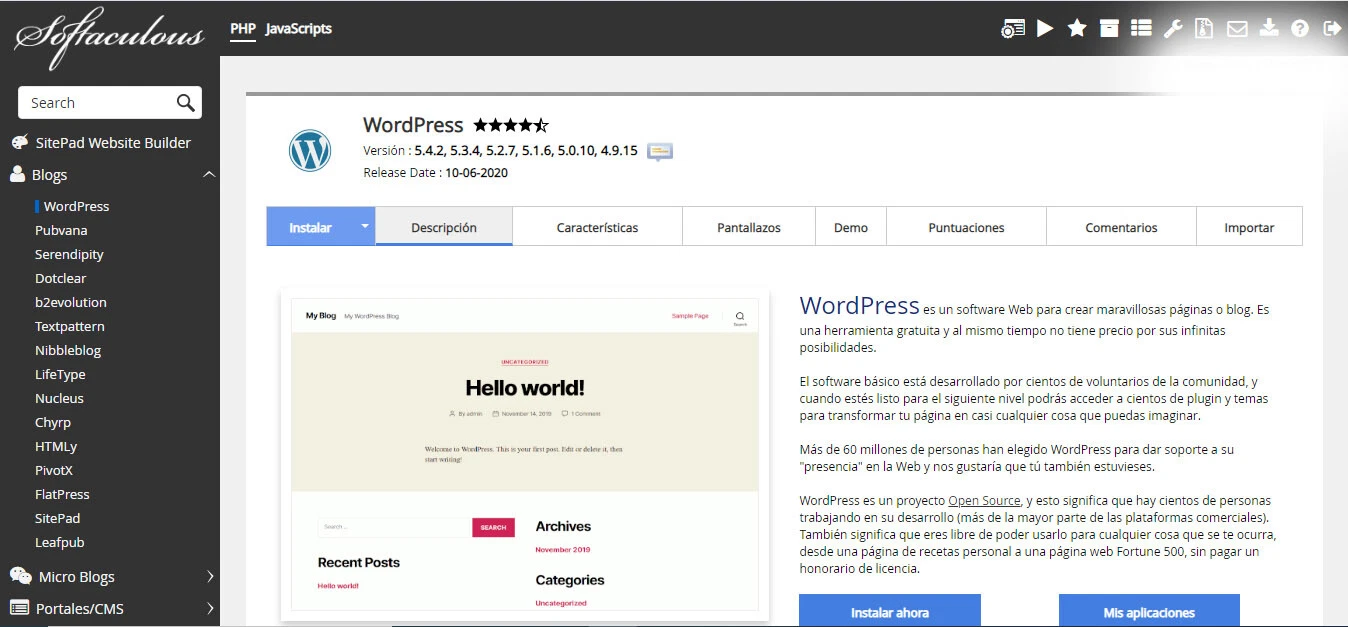Select b2evolution in the Blogs list

(x=70, y=302)
